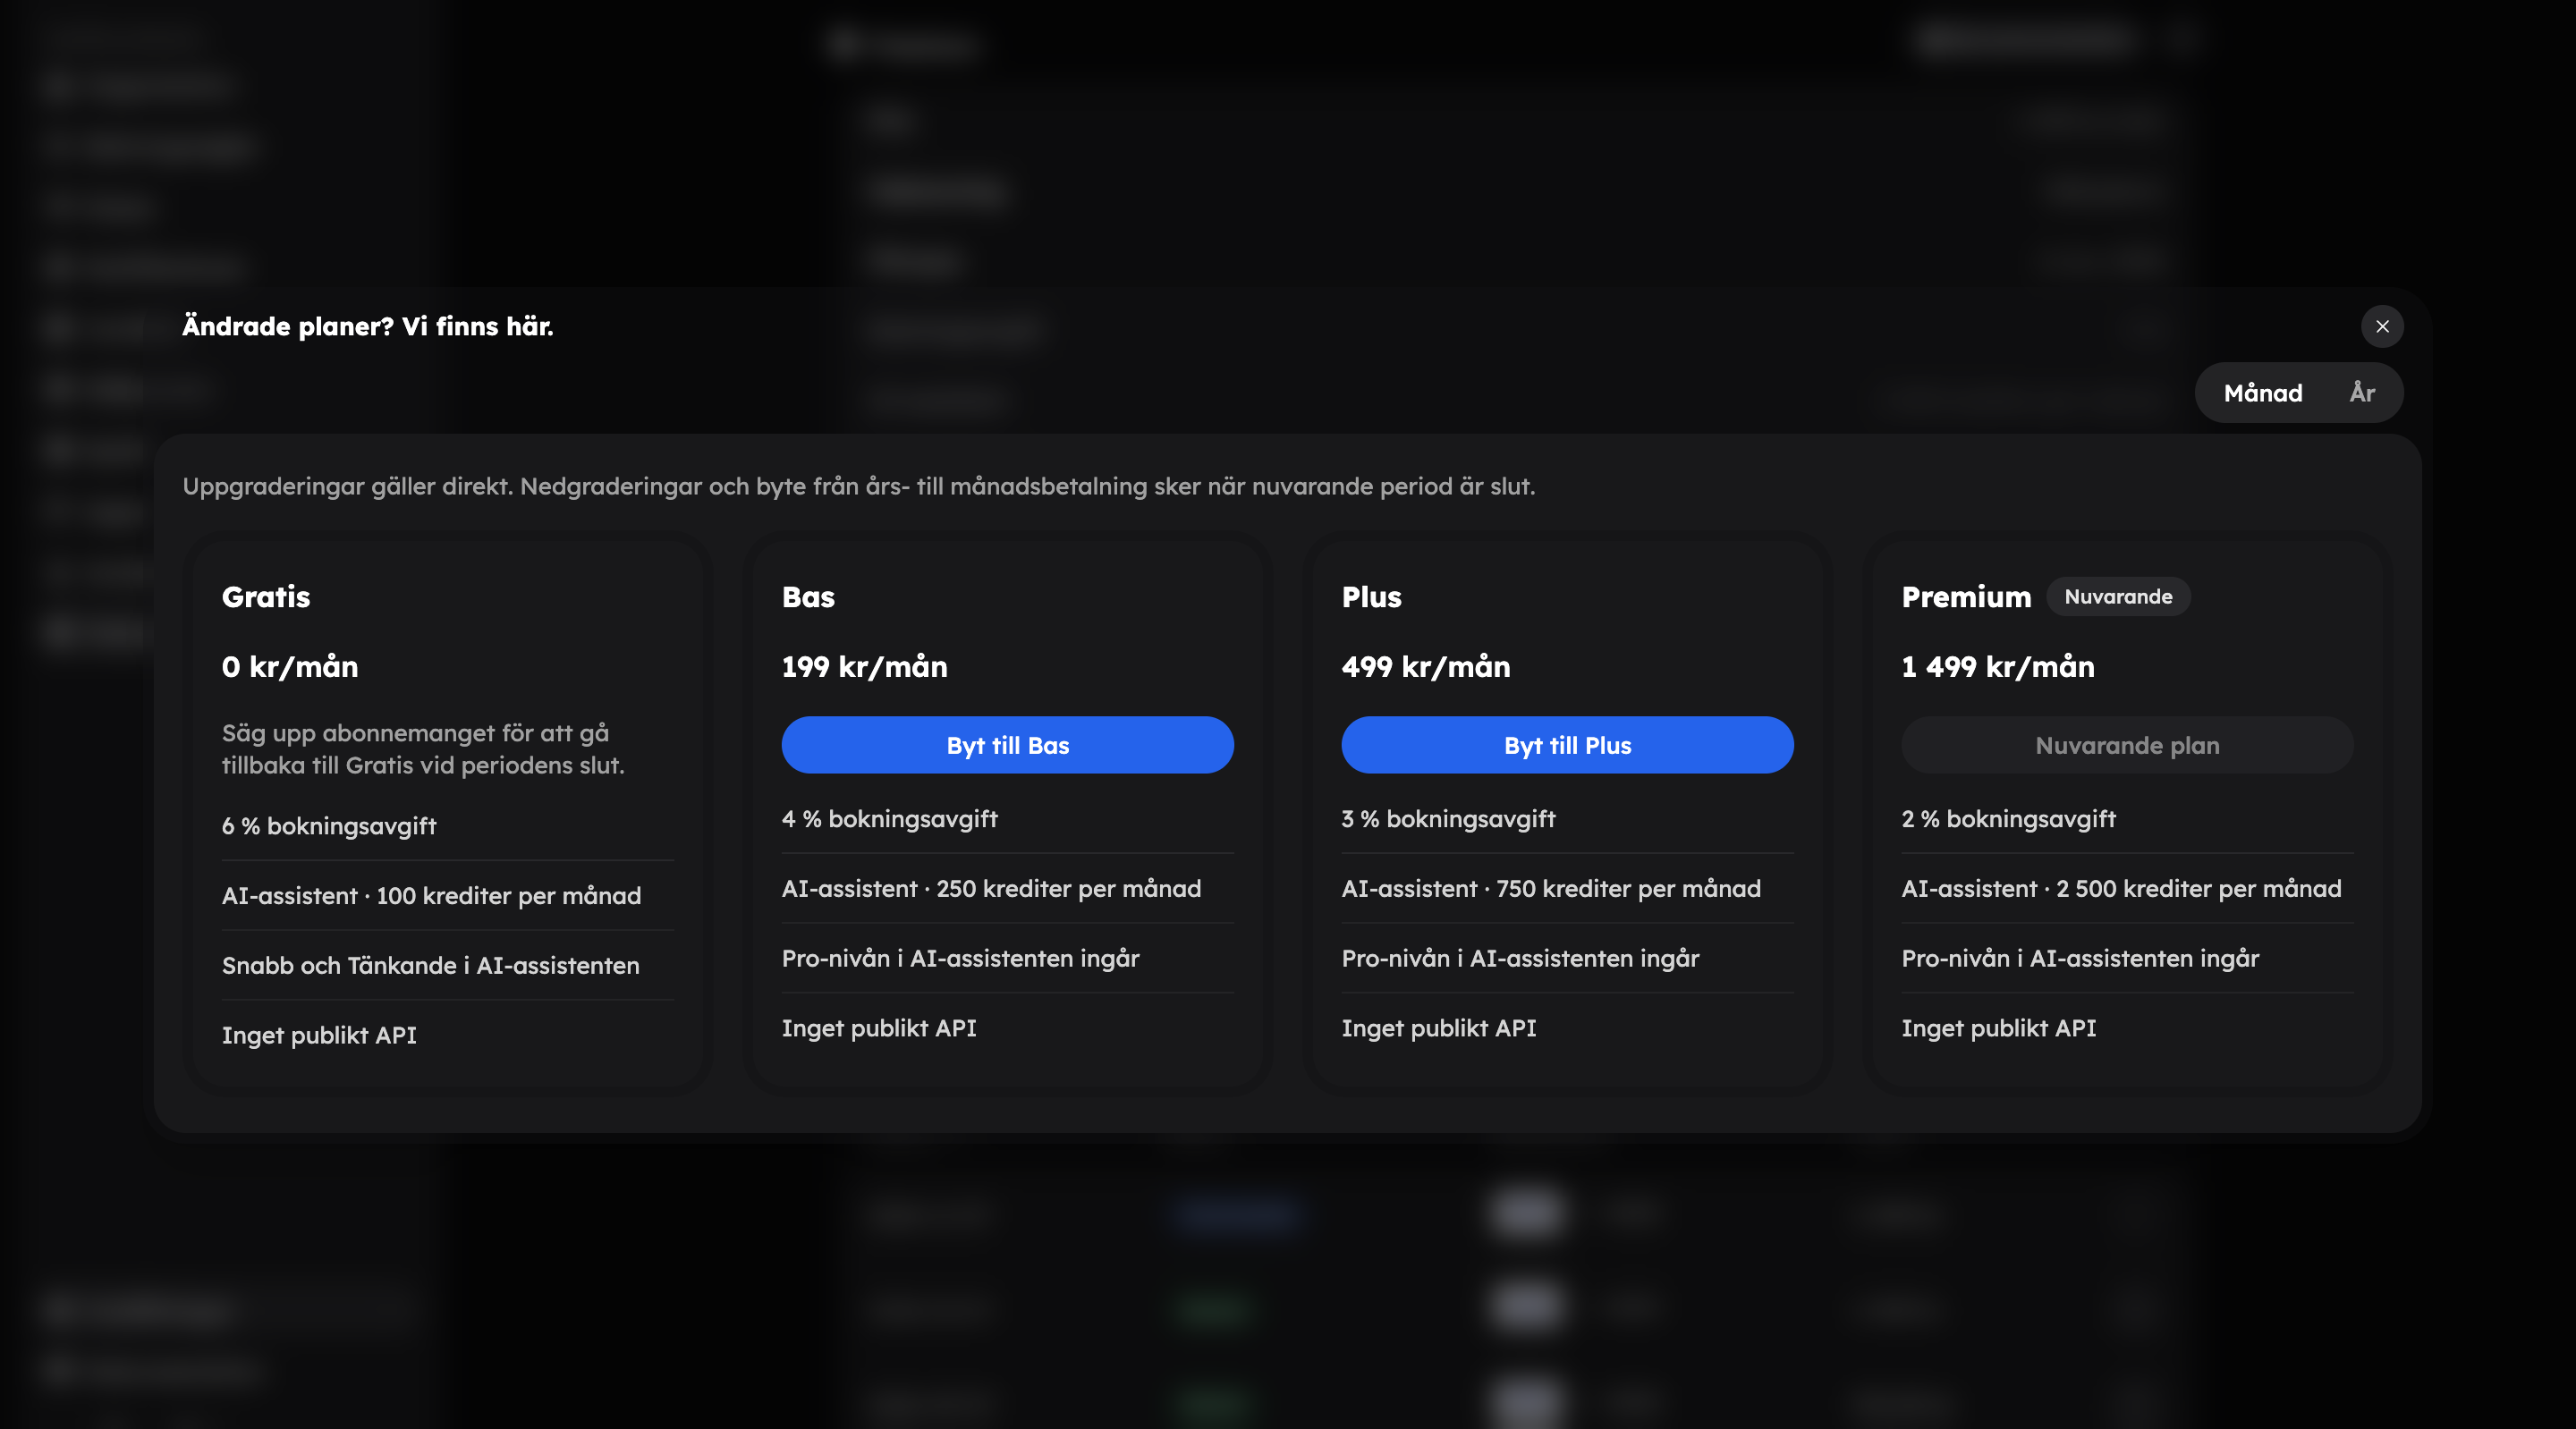Close the plan change dialog
Image resolution: width=2576 pixels, height=1429 pixels.
[x=2382, y=326]
